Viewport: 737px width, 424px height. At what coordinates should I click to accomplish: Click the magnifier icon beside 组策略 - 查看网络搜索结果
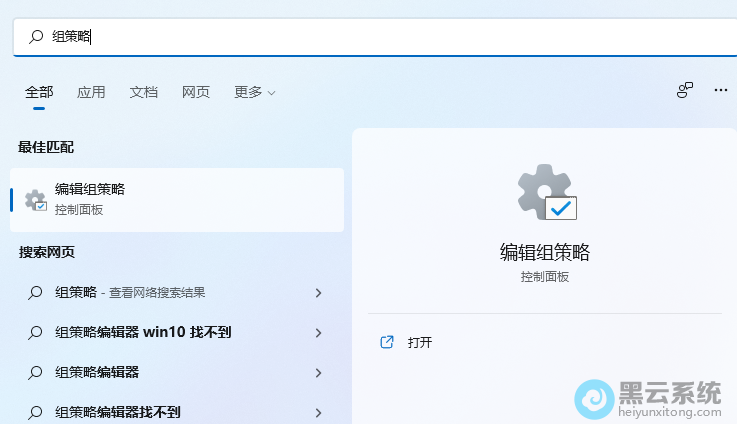tap(35, 292)
